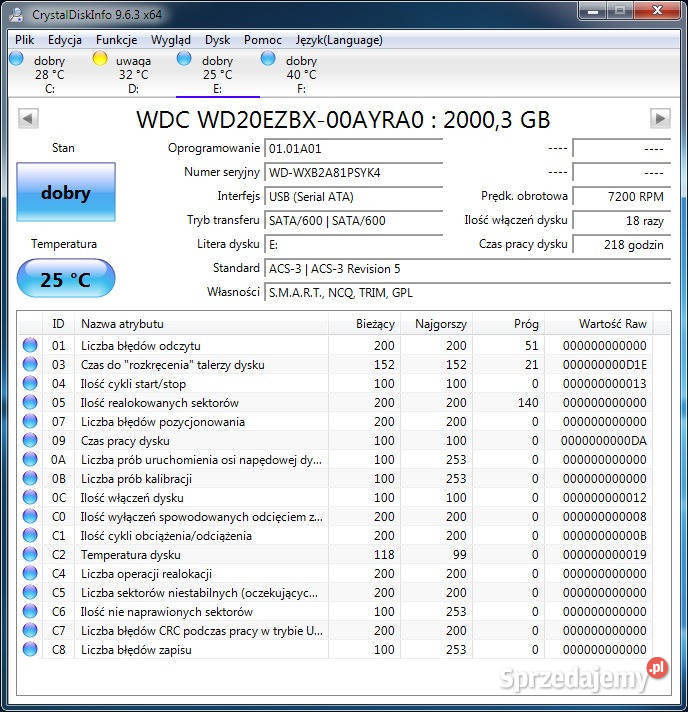Select the drive E: status orb

tap(184, 59)
